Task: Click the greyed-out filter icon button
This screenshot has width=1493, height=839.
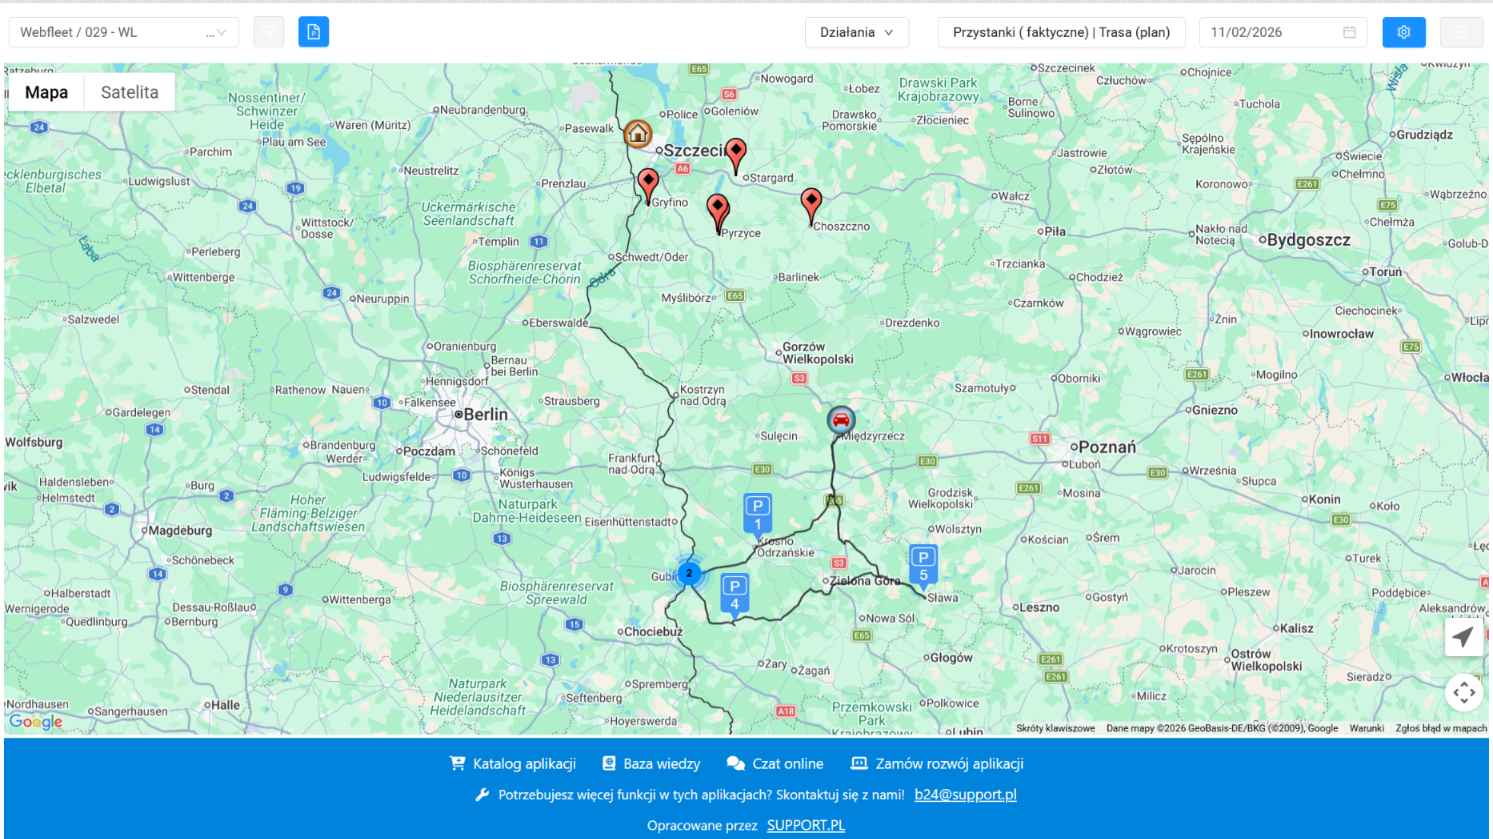Action: click(268, 32)
